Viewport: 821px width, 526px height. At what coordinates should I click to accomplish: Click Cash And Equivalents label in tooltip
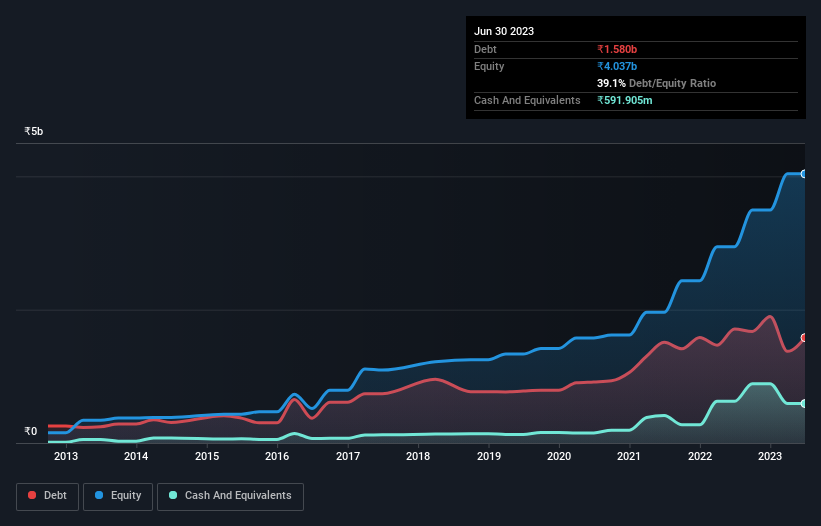point(527,100)
